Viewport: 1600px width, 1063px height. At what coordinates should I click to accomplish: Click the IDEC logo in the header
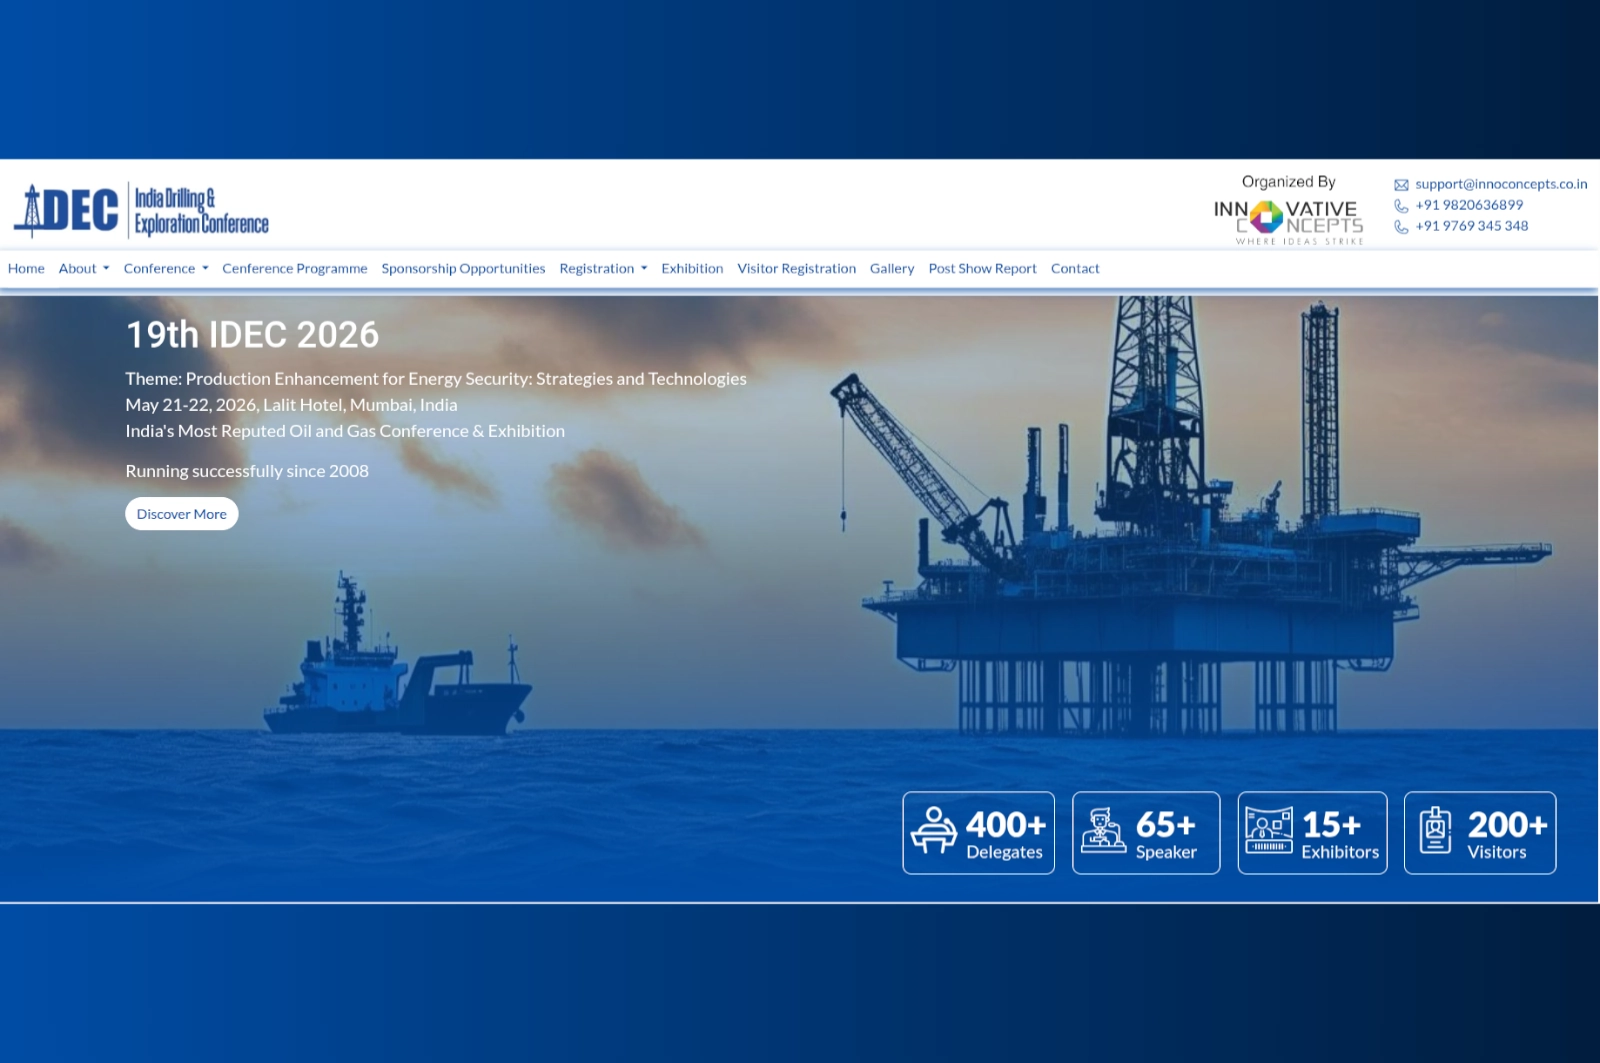click(x=141, y=210)
